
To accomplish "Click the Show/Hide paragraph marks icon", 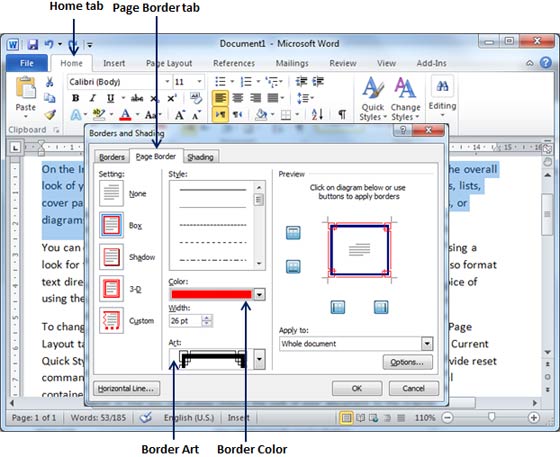I will click(342, 114).
